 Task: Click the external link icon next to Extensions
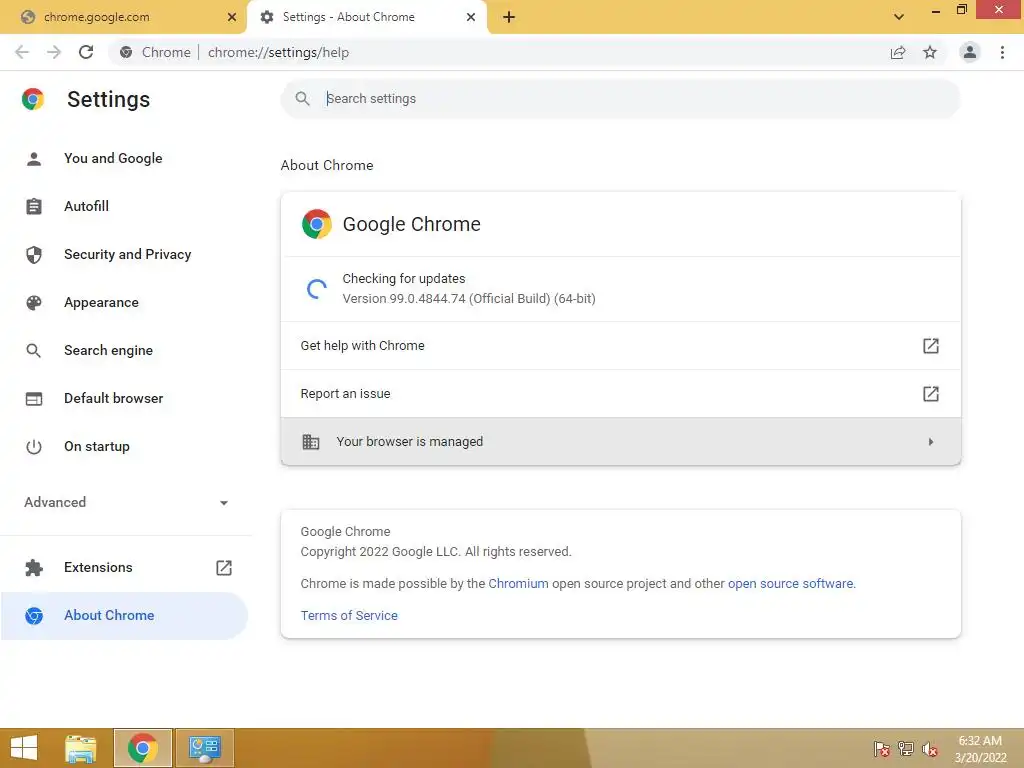[224, 568]
